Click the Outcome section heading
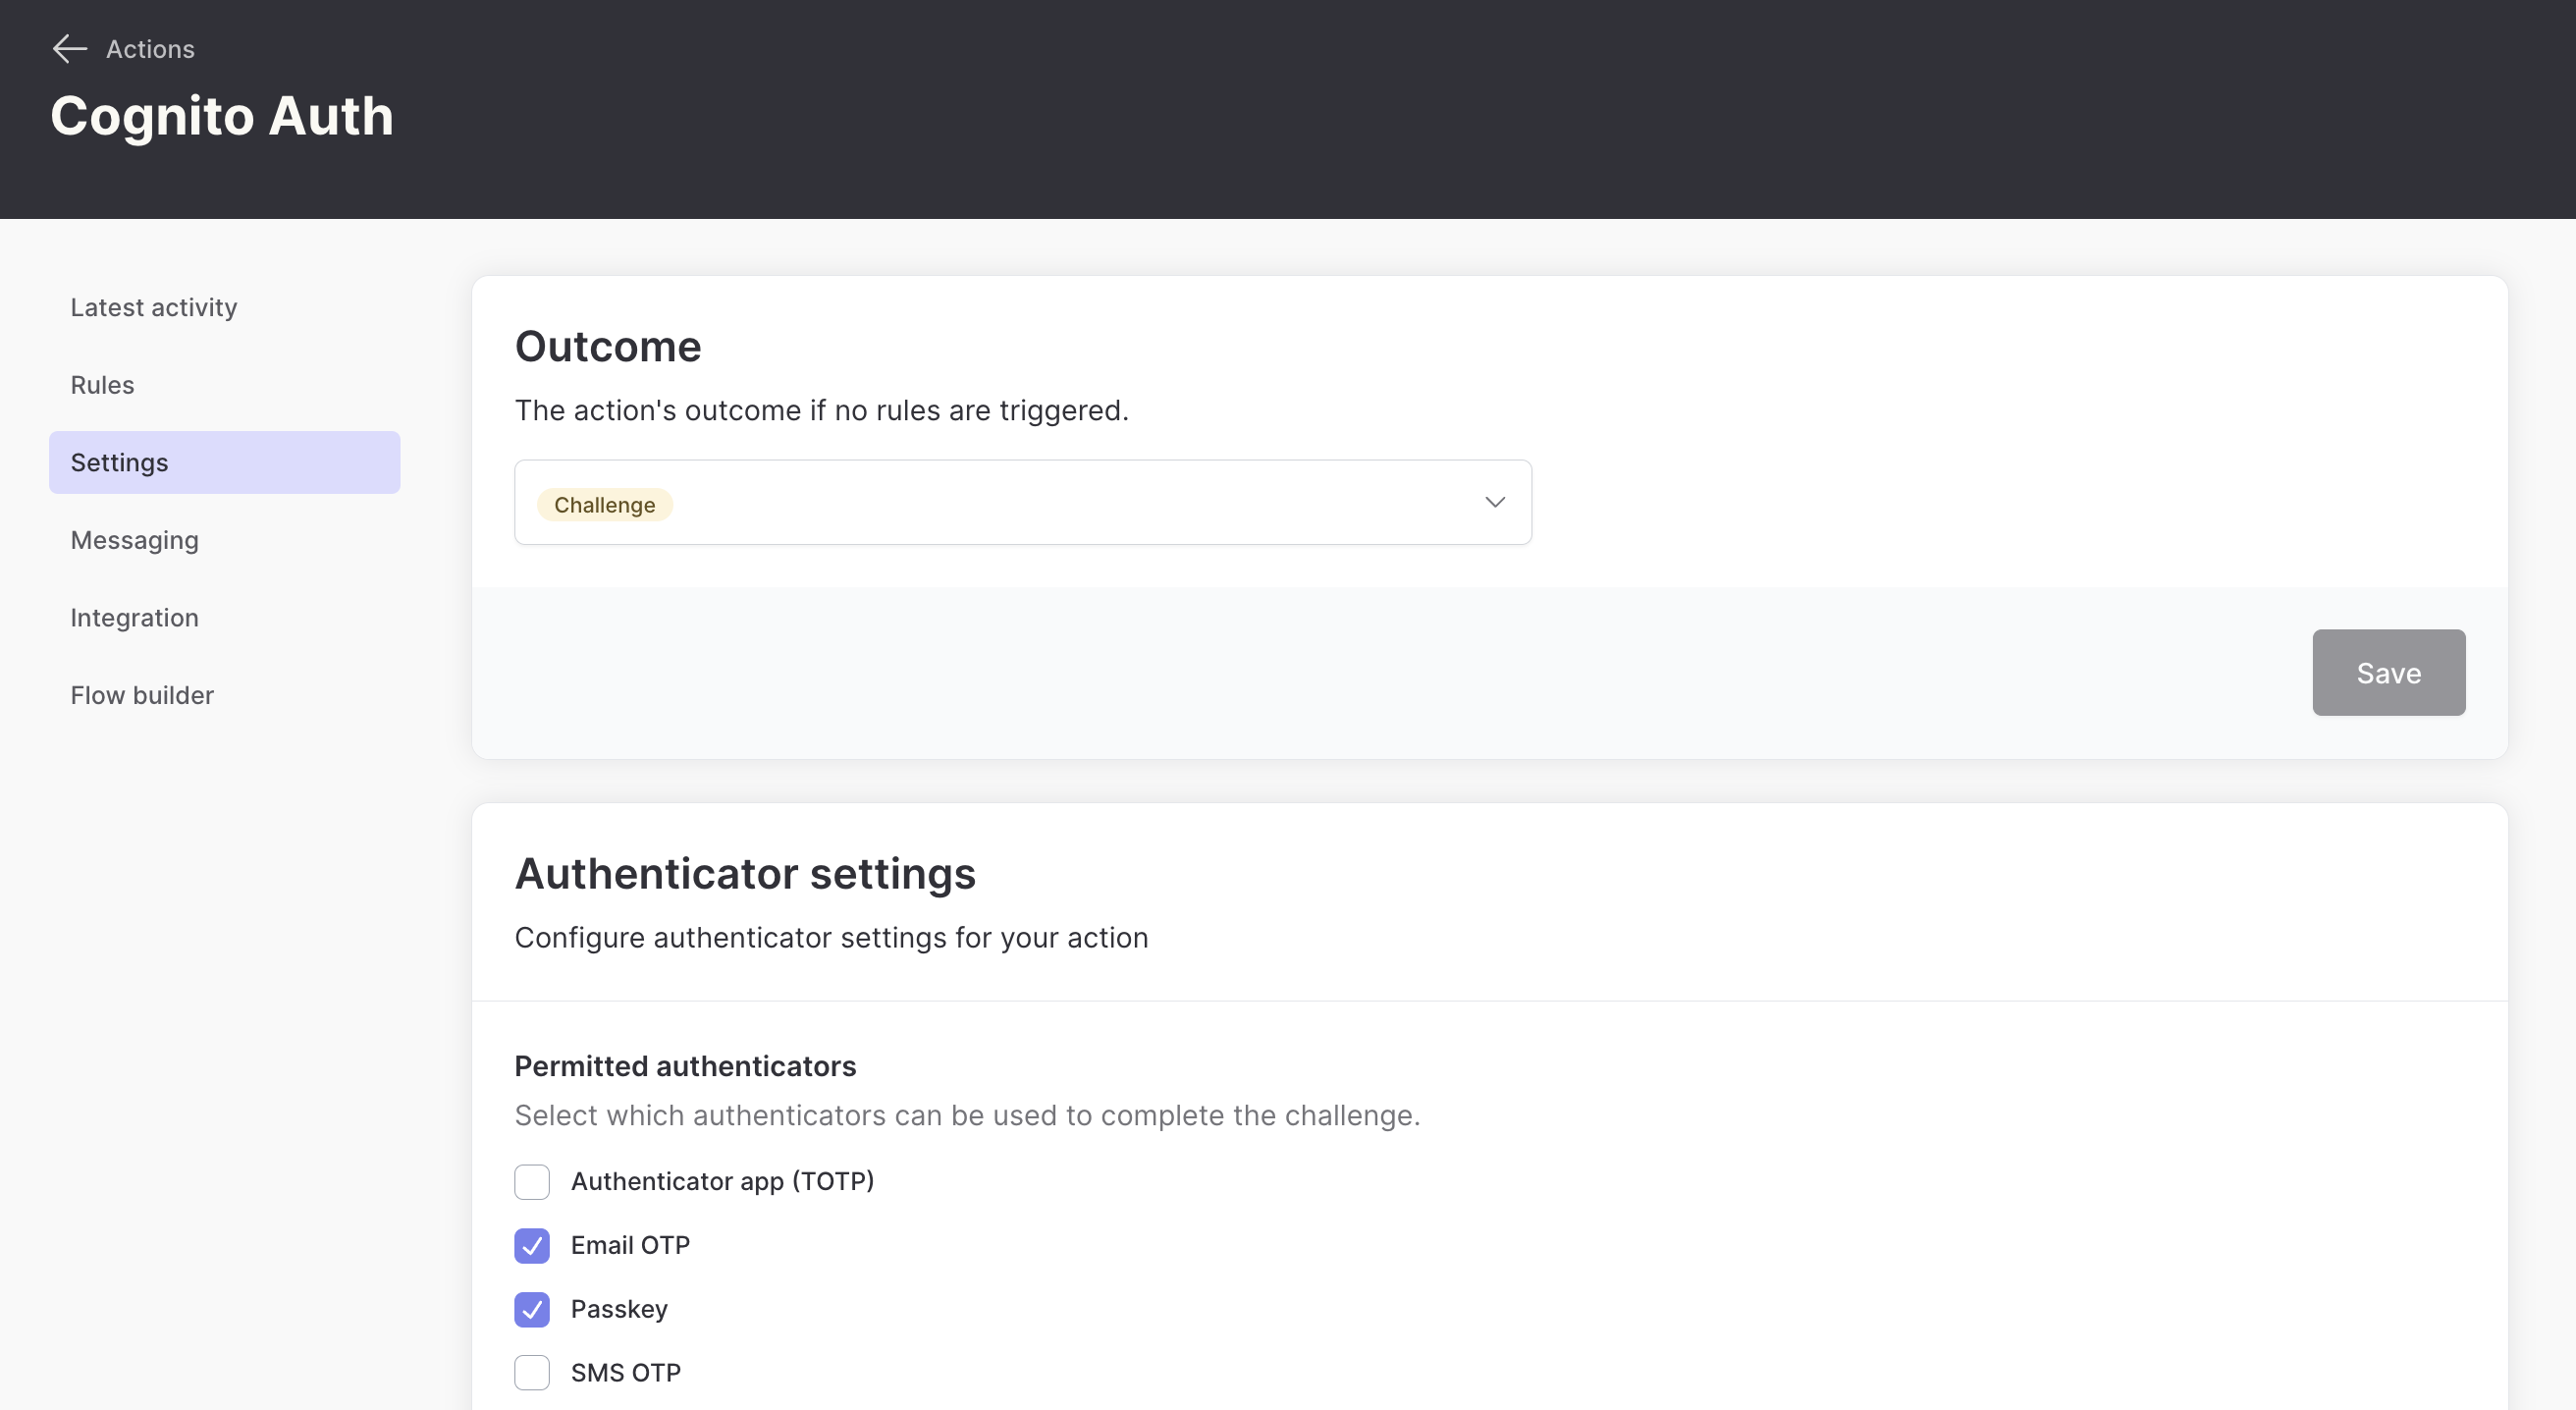This screenshot has width=2576, height=1410. pyautogui.click(x=608, y=347)
